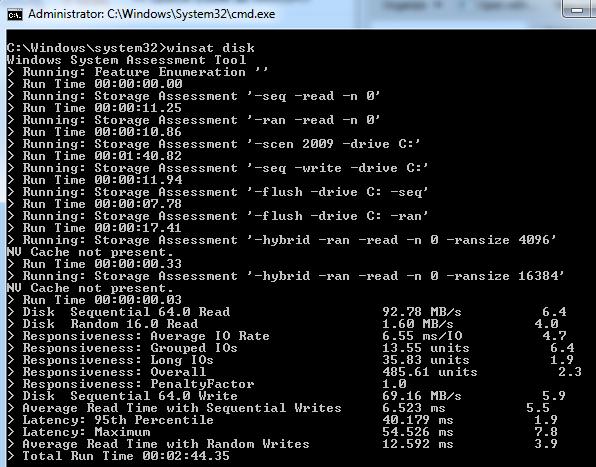Viewport: 596px width, 467px height.
Task: Click the 'Disk Random 16.0 Read' label
Action: [x=110, y=324]
